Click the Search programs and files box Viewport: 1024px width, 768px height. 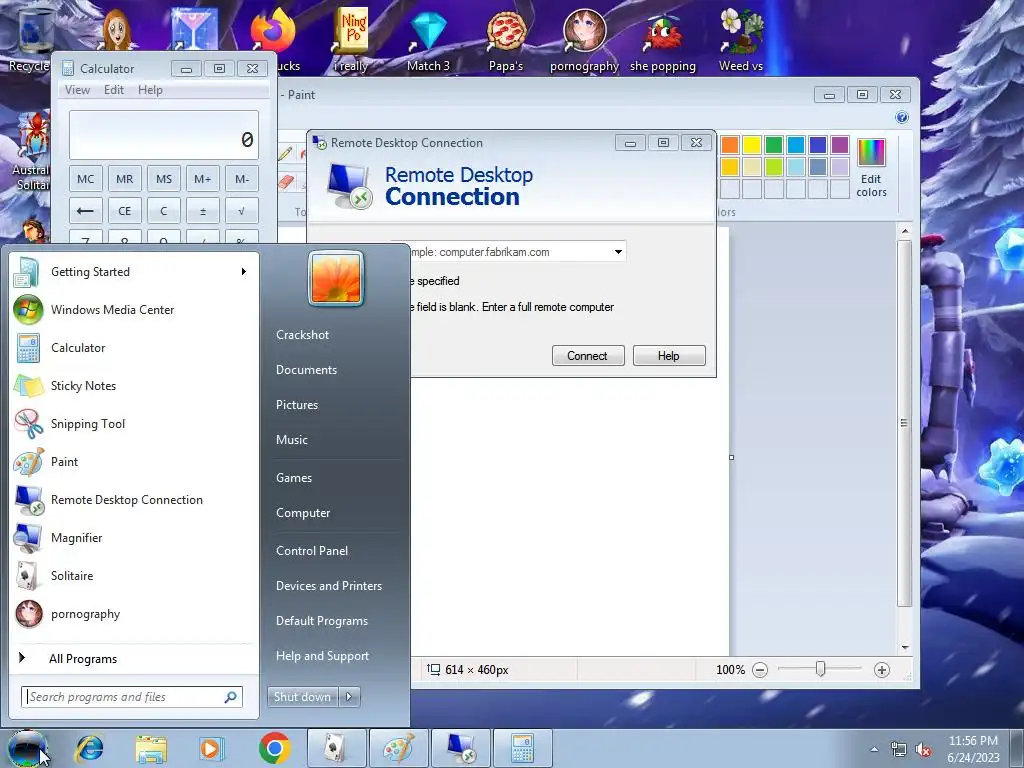tap(132, 697)
